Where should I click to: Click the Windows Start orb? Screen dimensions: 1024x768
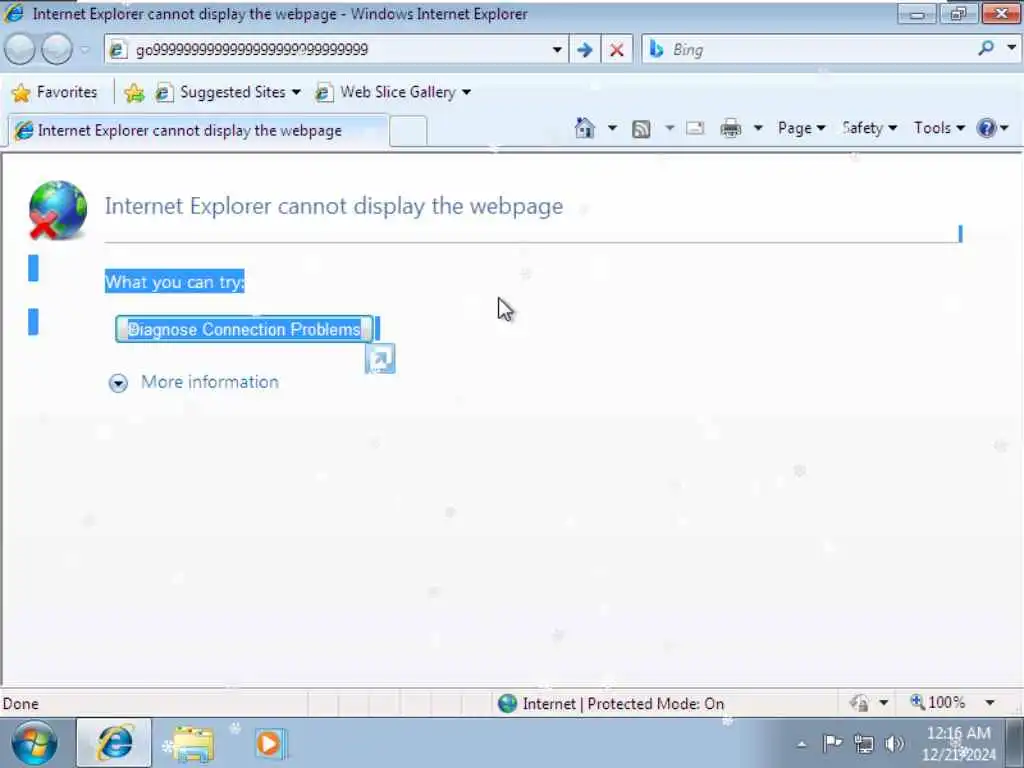34,743
